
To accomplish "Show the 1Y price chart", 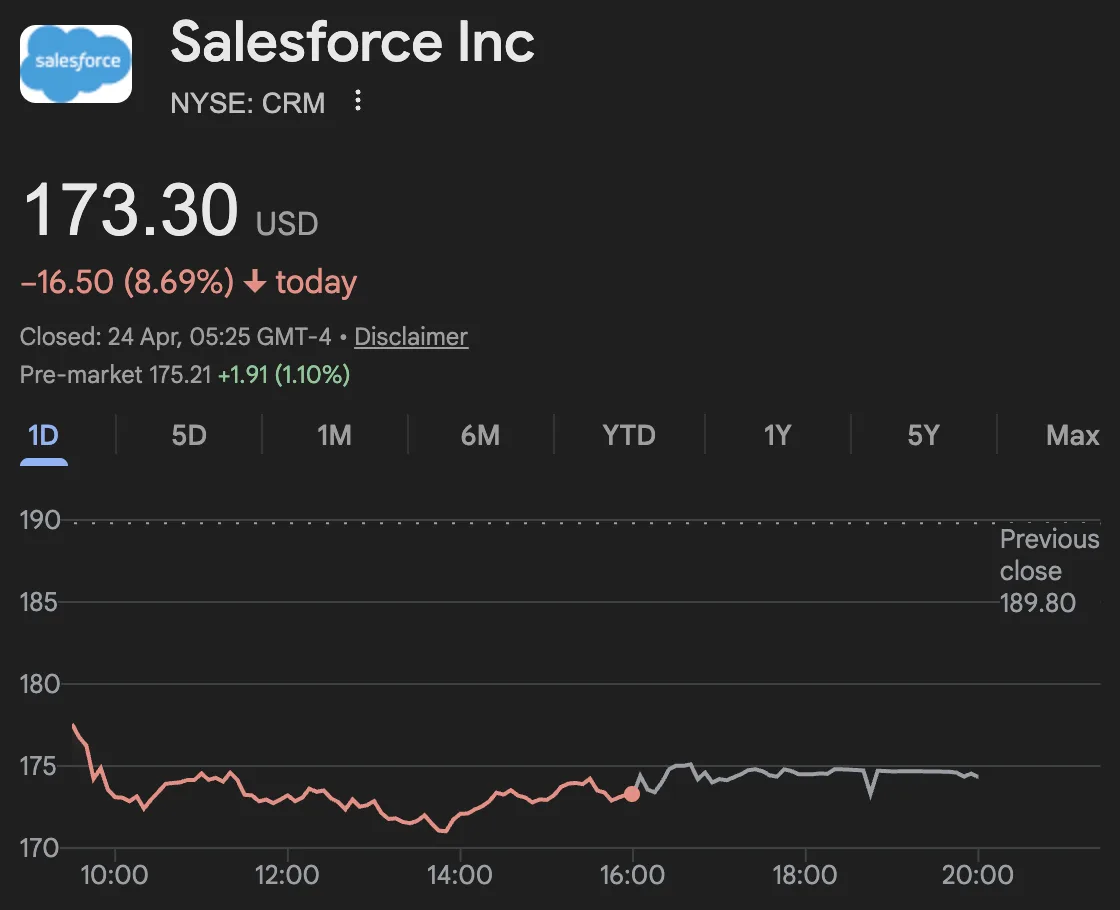I will (777, 436).
